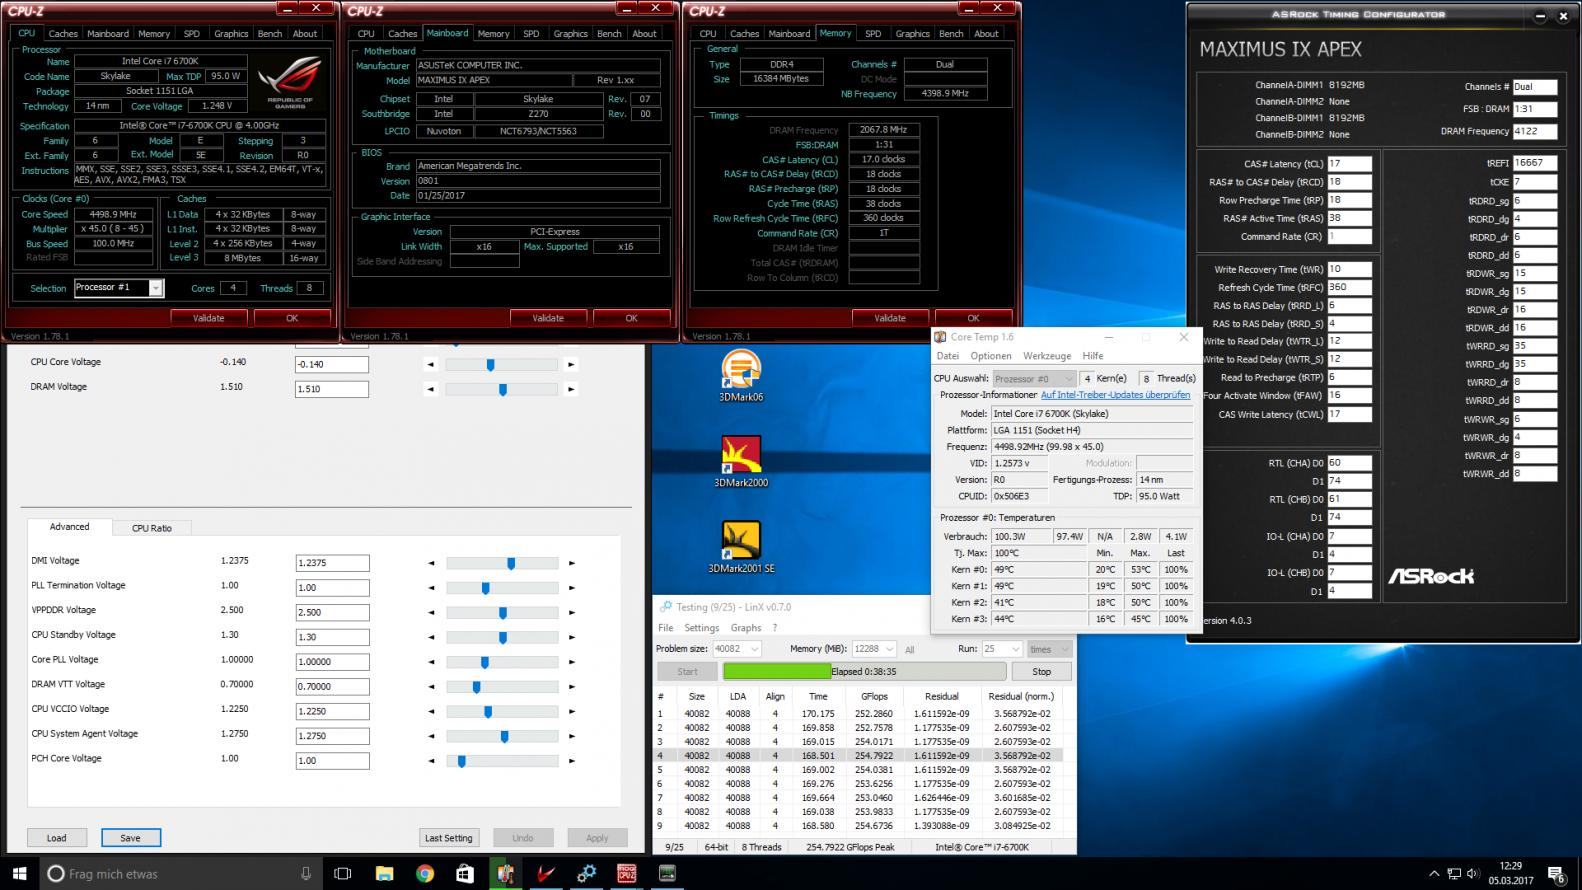The width and height of the screenshot is (1582, 890).
Task: Click Validate in the CPU-Z Memory window
Action: point(890,318)
